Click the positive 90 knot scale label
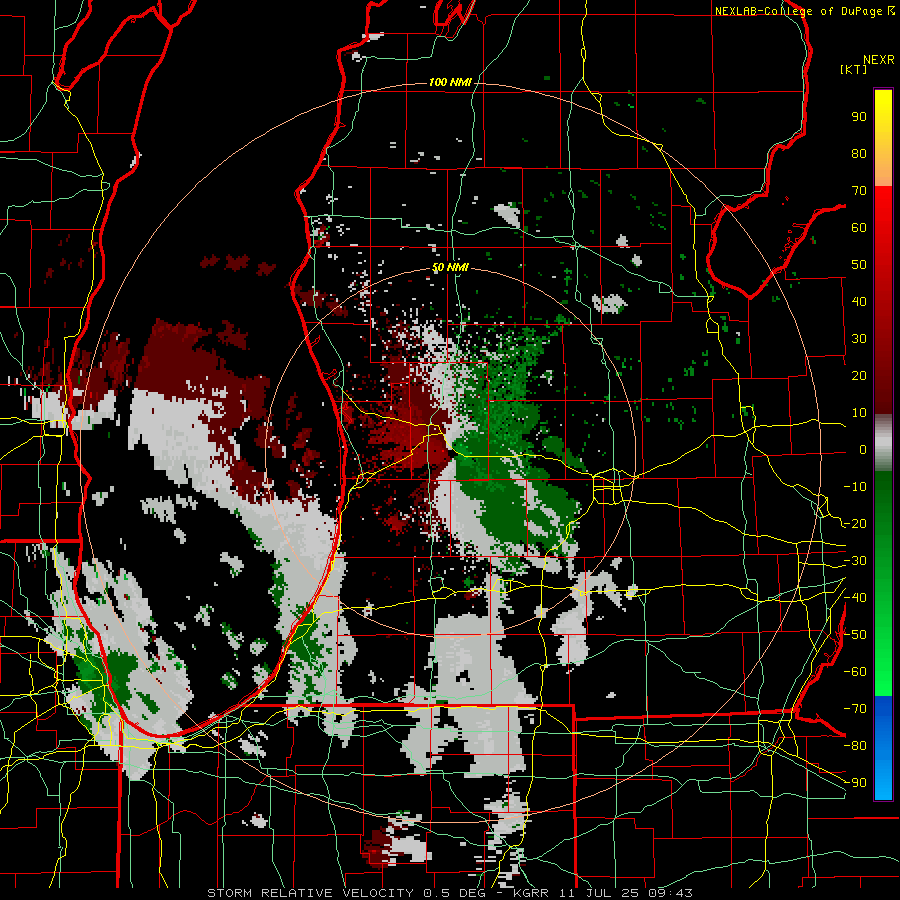Screen dimensions: 900x900 (859, 117)
